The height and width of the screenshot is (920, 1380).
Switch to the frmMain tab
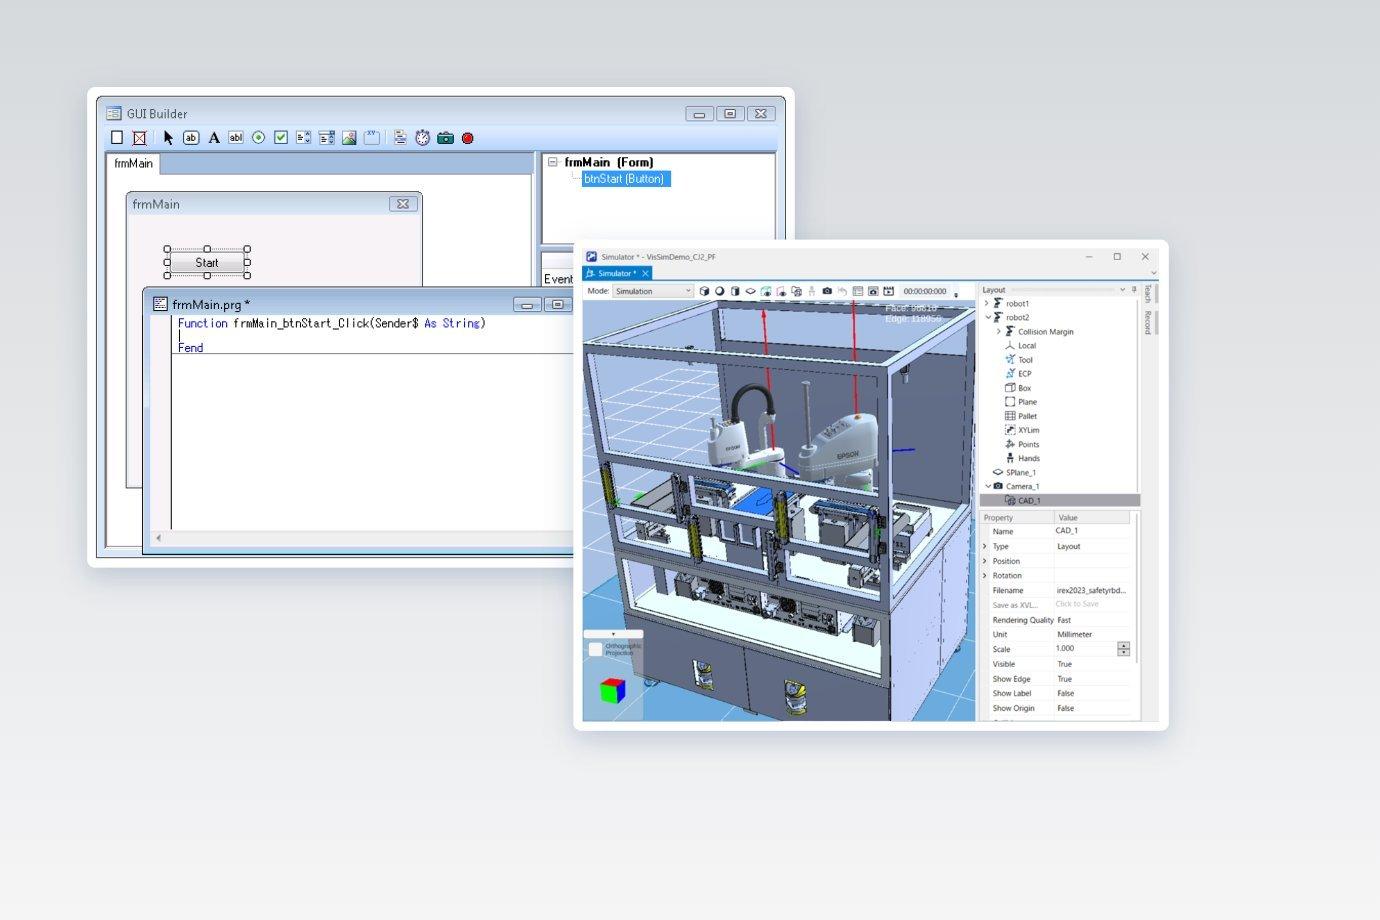coord(134,163)
